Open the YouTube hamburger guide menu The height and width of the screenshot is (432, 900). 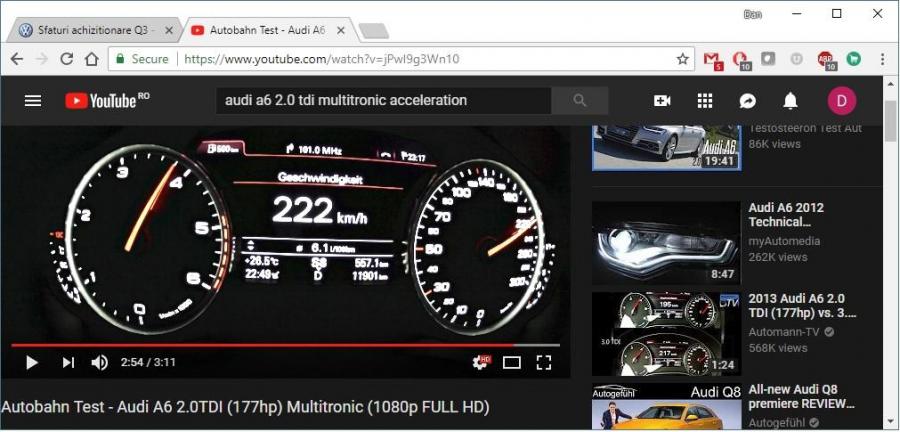pyautogui.click(x=33, y=100)
